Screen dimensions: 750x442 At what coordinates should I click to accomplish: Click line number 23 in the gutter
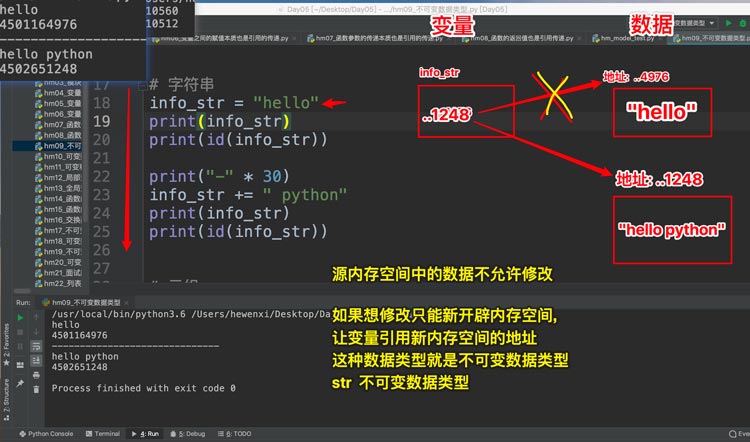coord(101,195)
